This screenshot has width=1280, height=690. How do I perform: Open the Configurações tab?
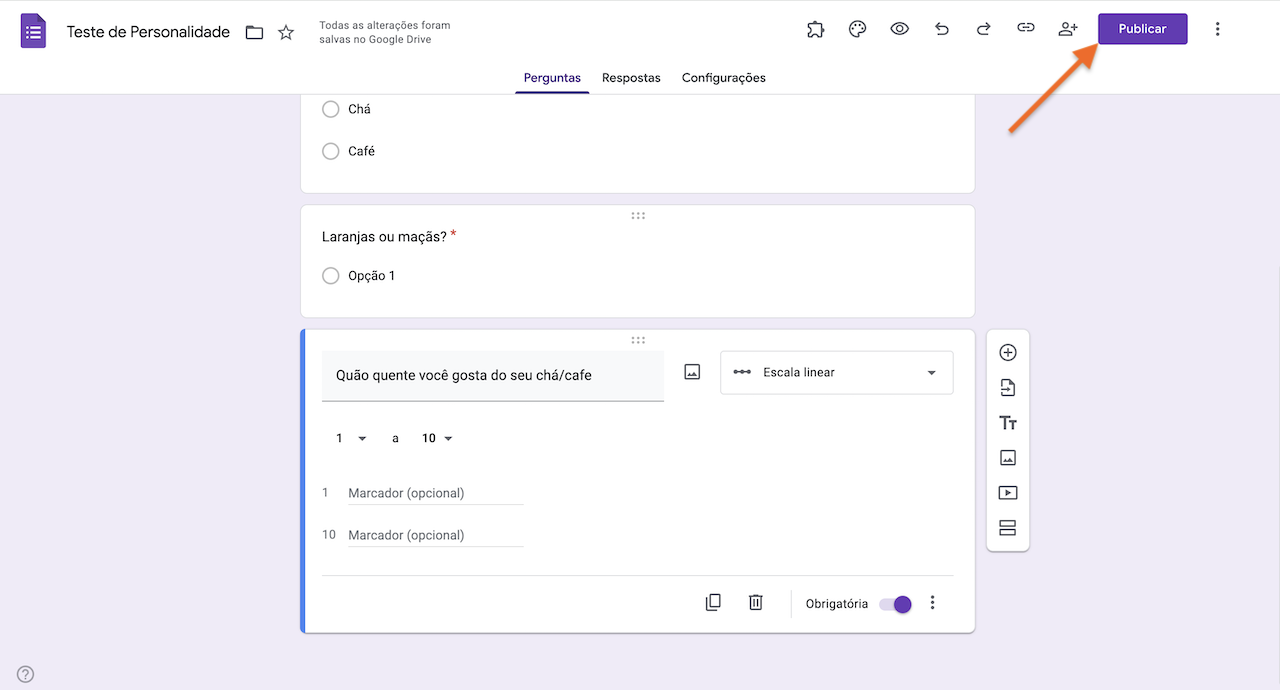pyautogui.click(x=723, y=78)
